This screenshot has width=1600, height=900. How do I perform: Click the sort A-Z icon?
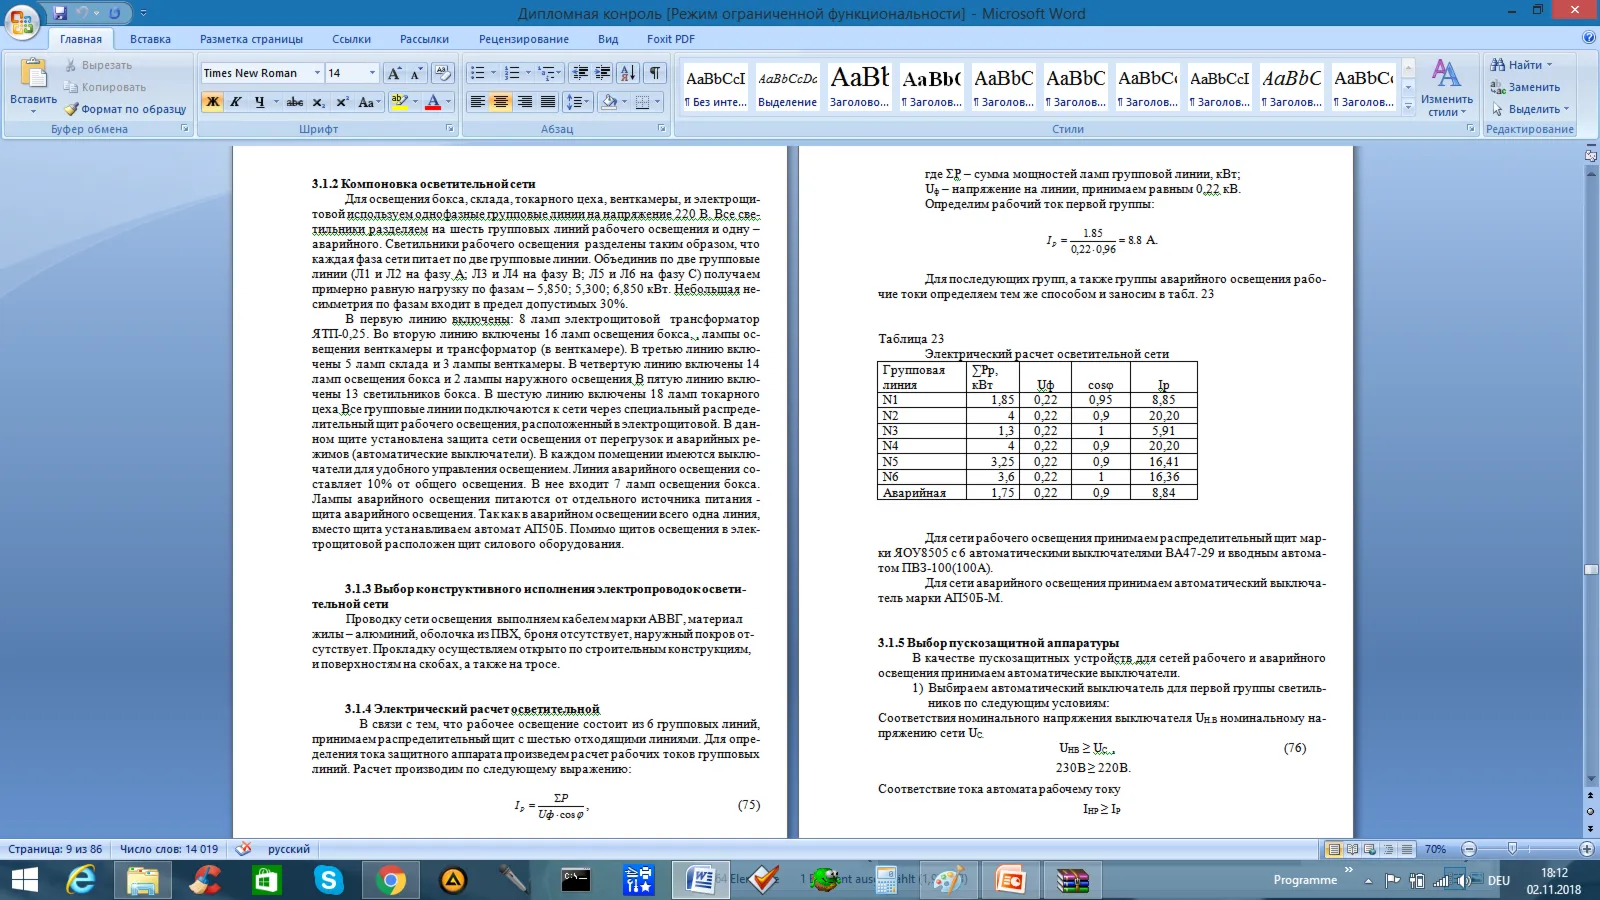628,73
